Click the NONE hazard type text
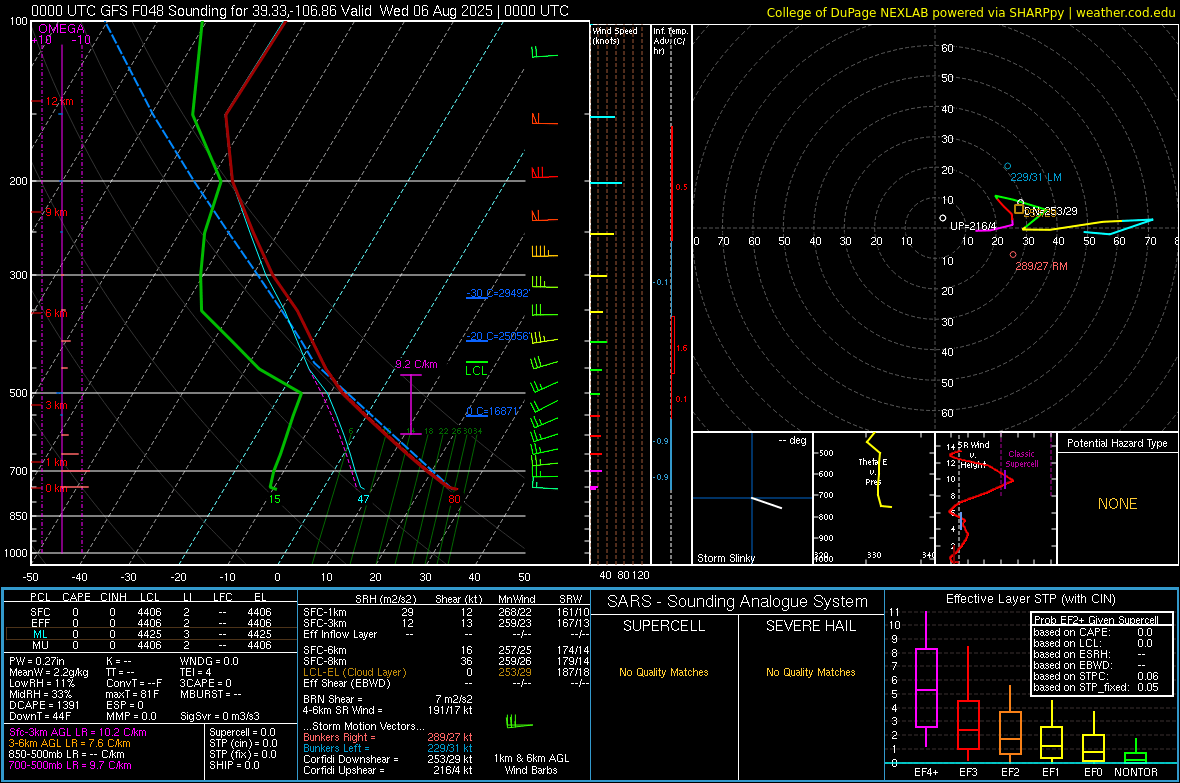1180x783 pixels. [1117, 504]
